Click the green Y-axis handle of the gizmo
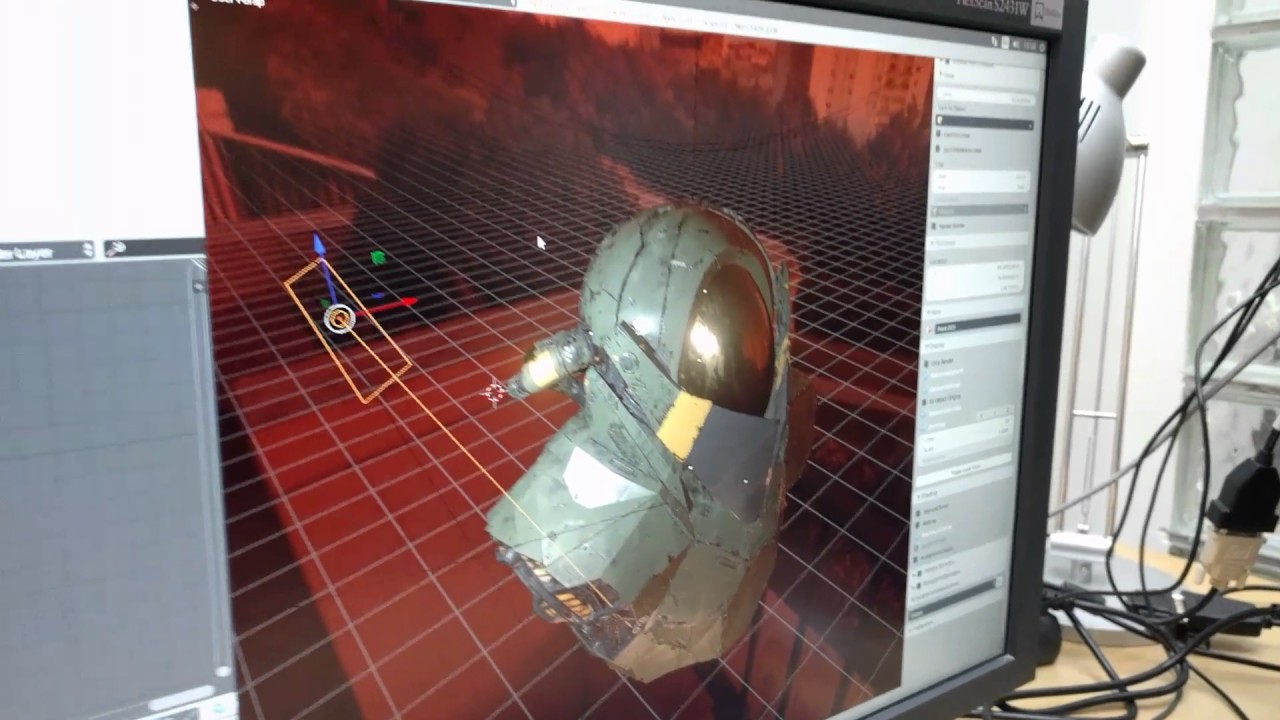The height and width of the screenshot is (720, 1280). [378, 258]
